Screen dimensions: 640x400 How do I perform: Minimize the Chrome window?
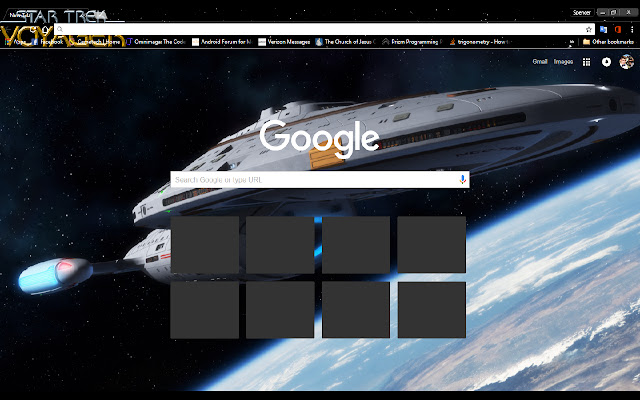[602, 13]
